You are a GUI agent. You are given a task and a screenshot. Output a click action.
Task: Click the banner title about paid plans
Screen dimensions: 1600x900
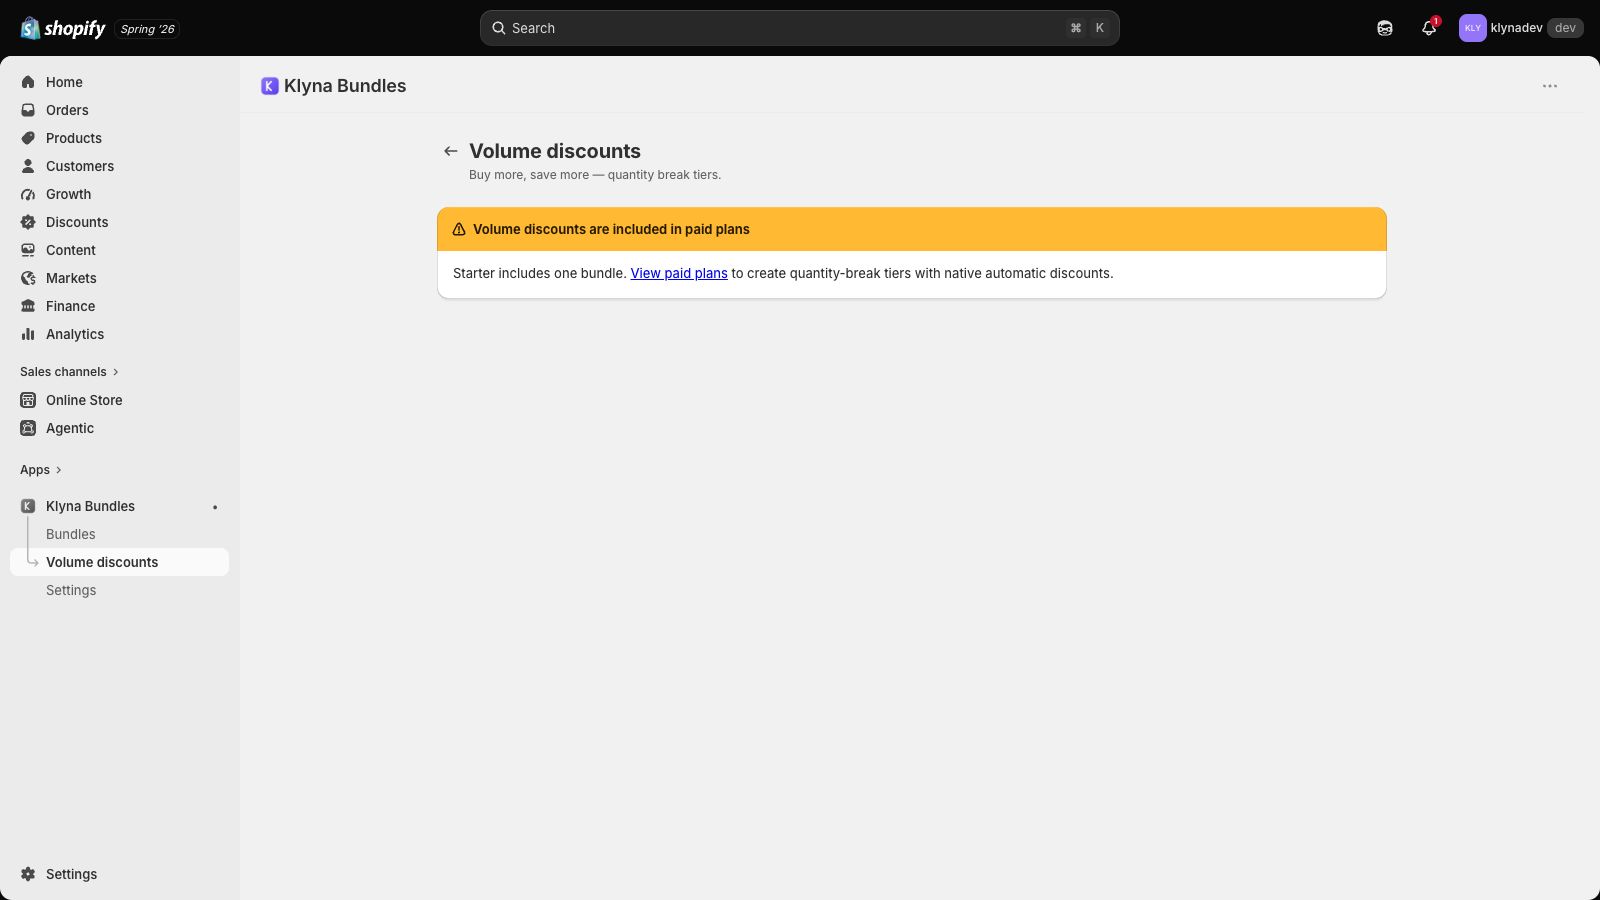point(611,229)
